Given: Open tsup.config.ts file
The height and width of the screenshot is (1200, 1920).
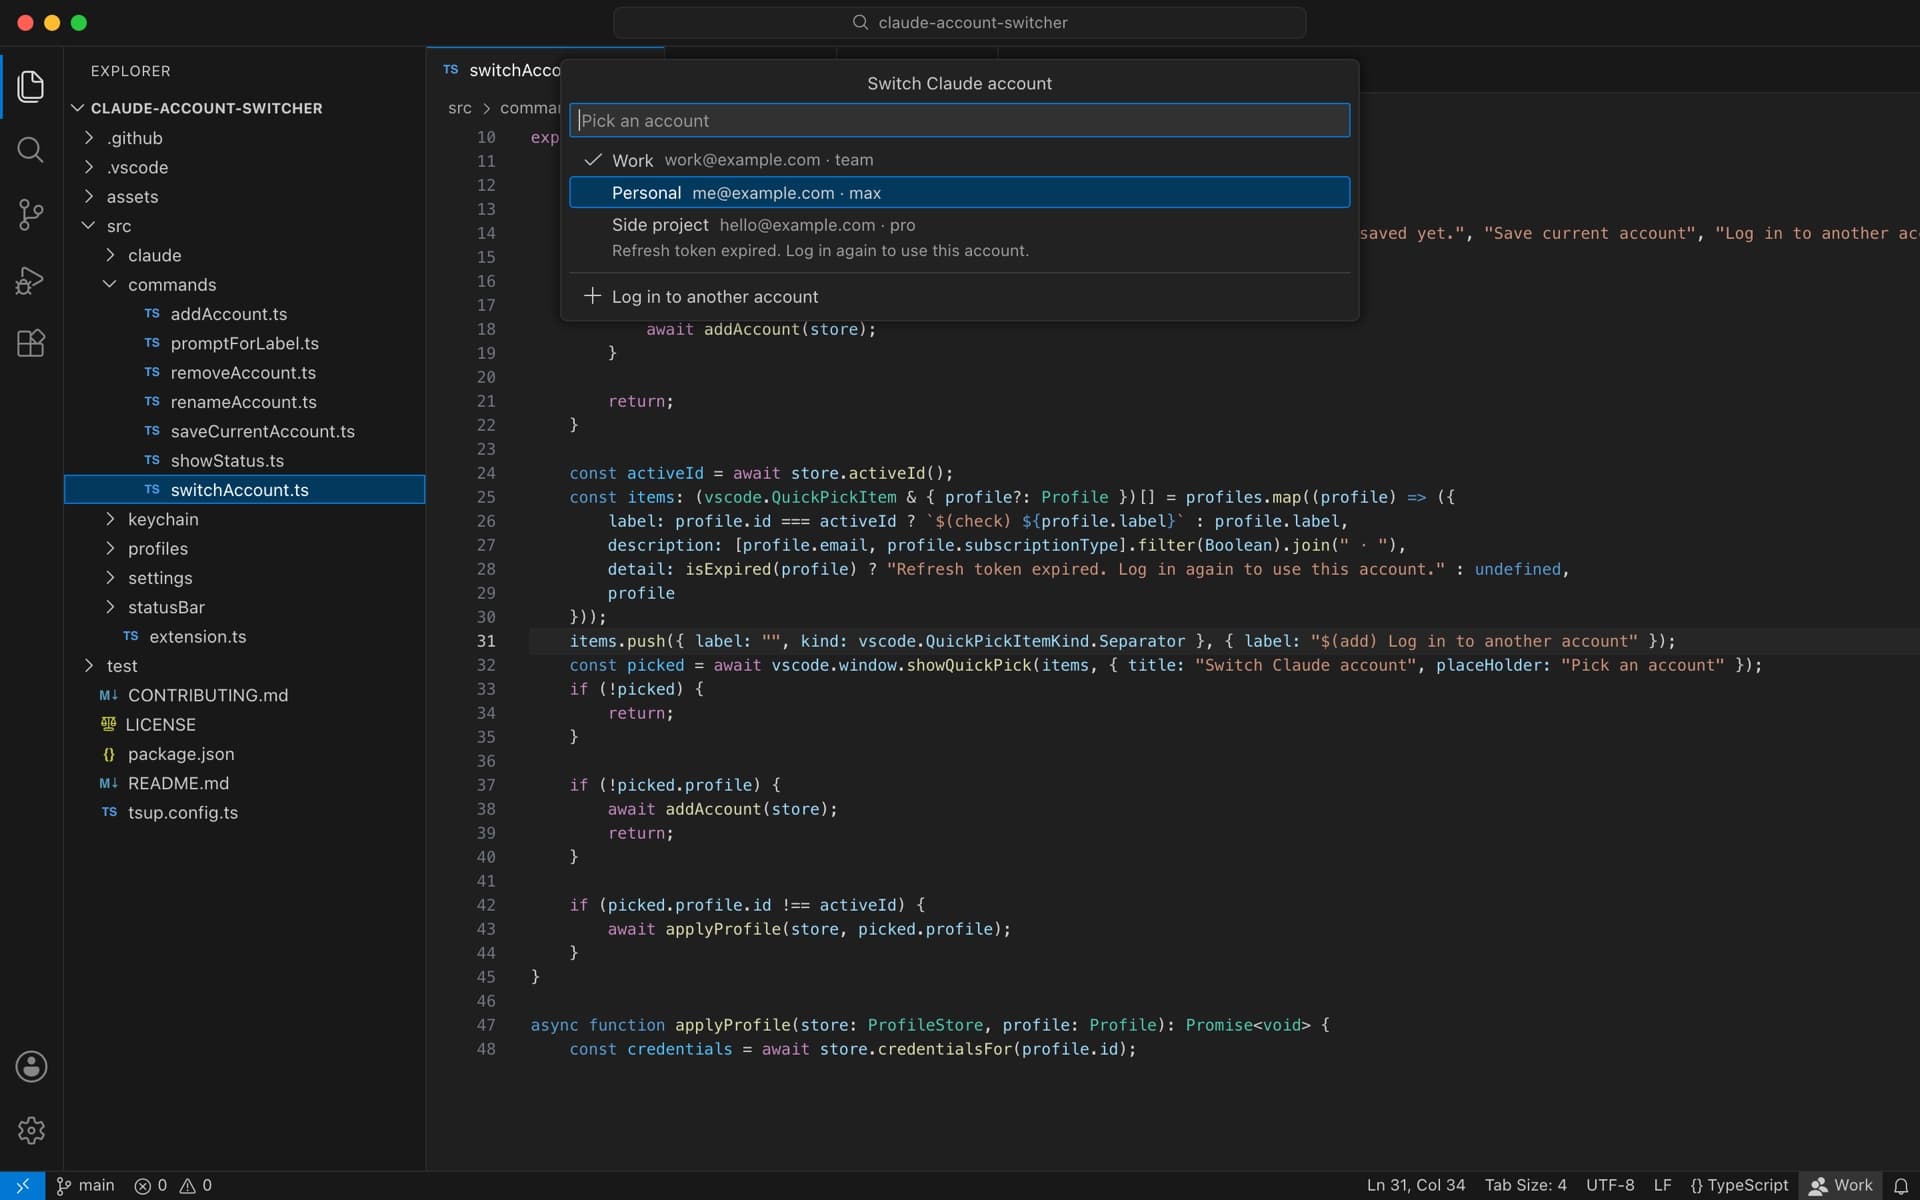Looking at the screenshot, I should pyautogui.click(x=244, y=812).
